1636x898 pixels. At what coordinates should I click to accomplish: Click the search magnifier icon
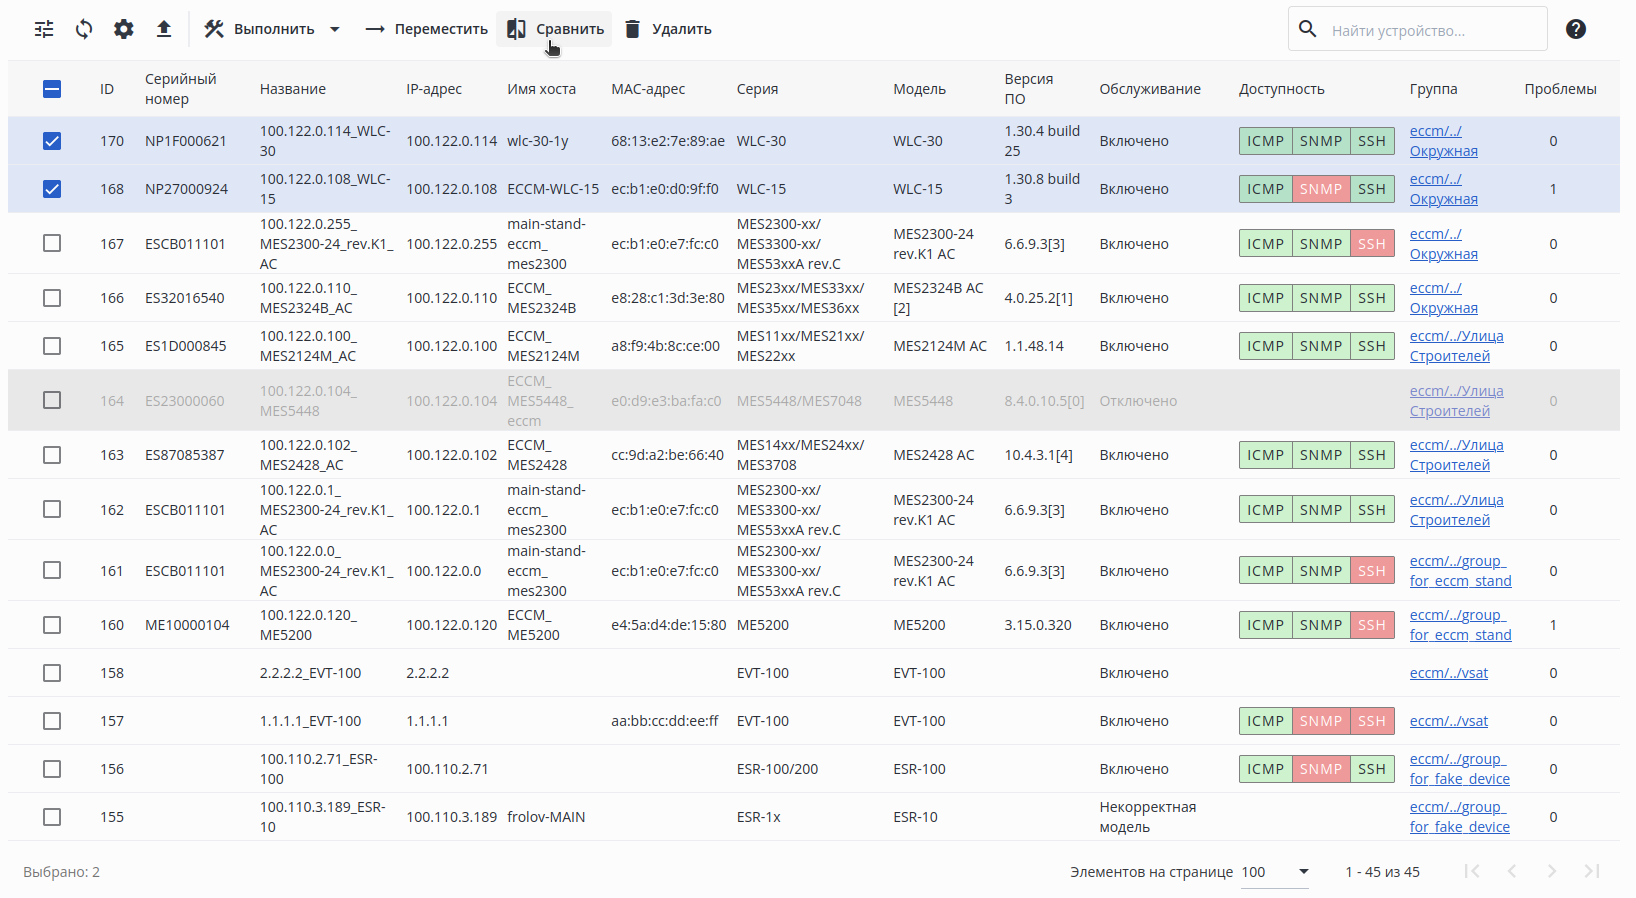(x=1308, y=29)
